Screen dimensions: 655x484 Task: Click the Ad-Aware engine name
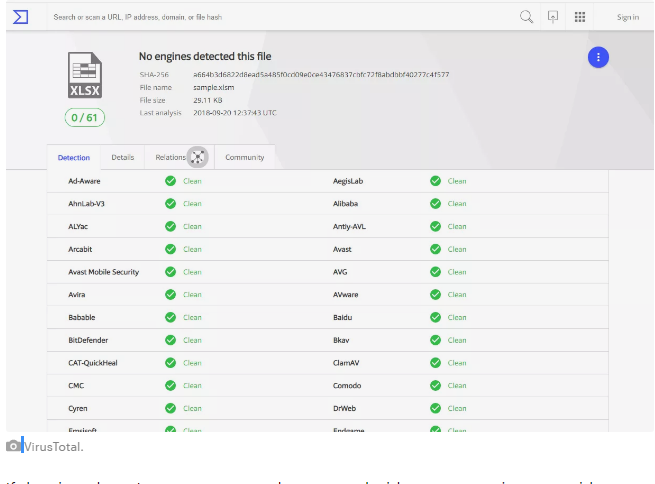pyautogui.click(x=84, y=181)
